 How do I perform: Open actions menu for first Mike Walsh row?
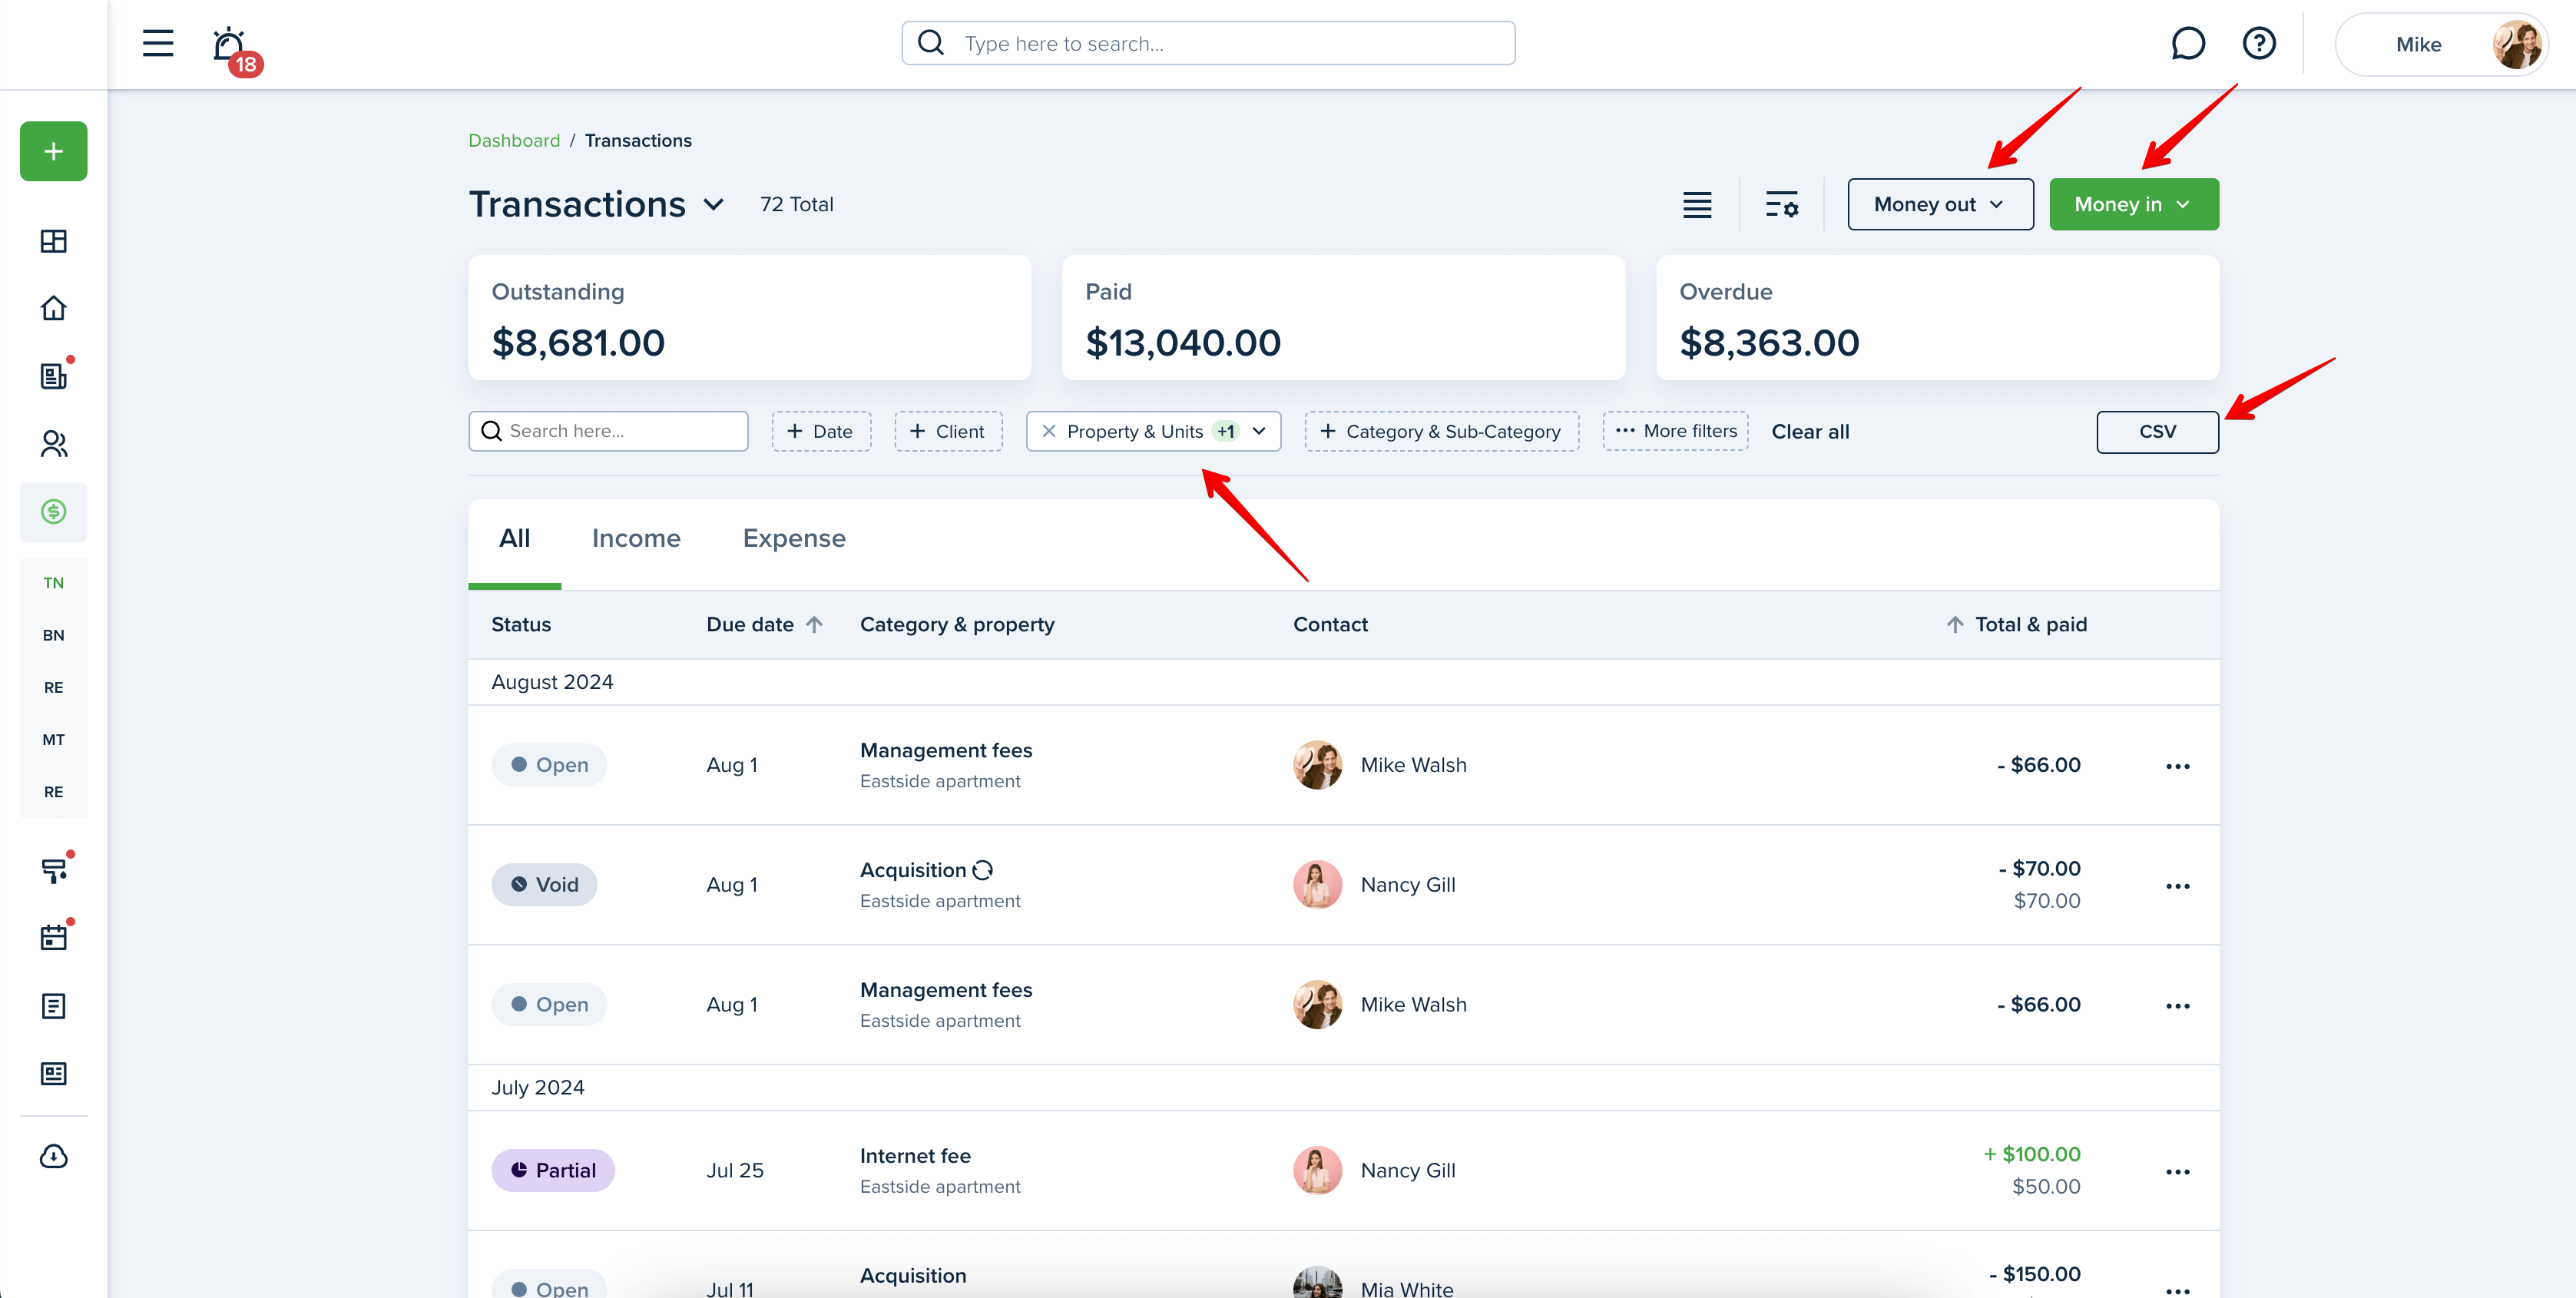[2178, 766]
